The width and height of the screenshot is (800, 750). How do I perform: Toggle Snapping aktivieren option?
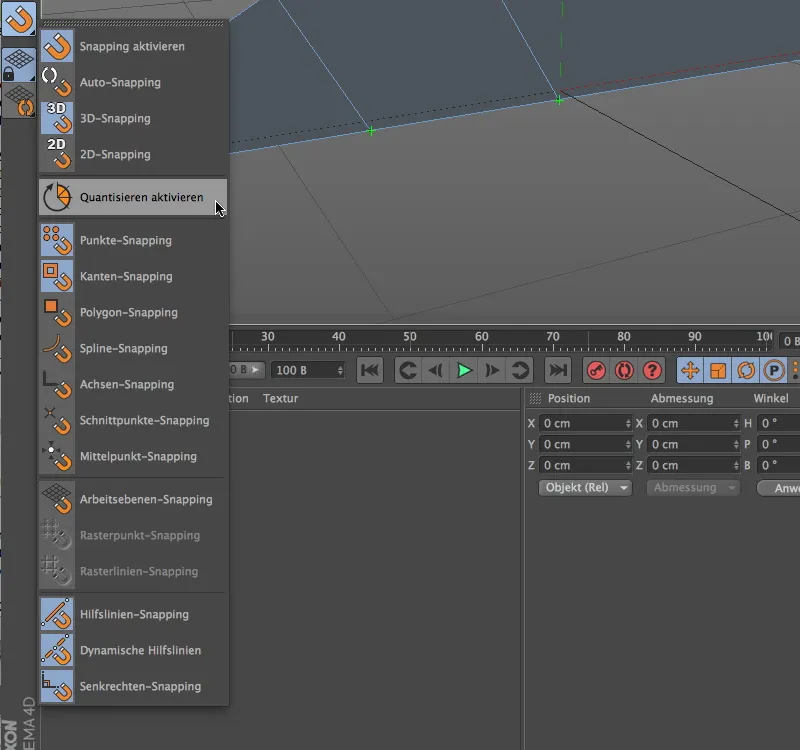pyautogui.click(x=133, y=46)
